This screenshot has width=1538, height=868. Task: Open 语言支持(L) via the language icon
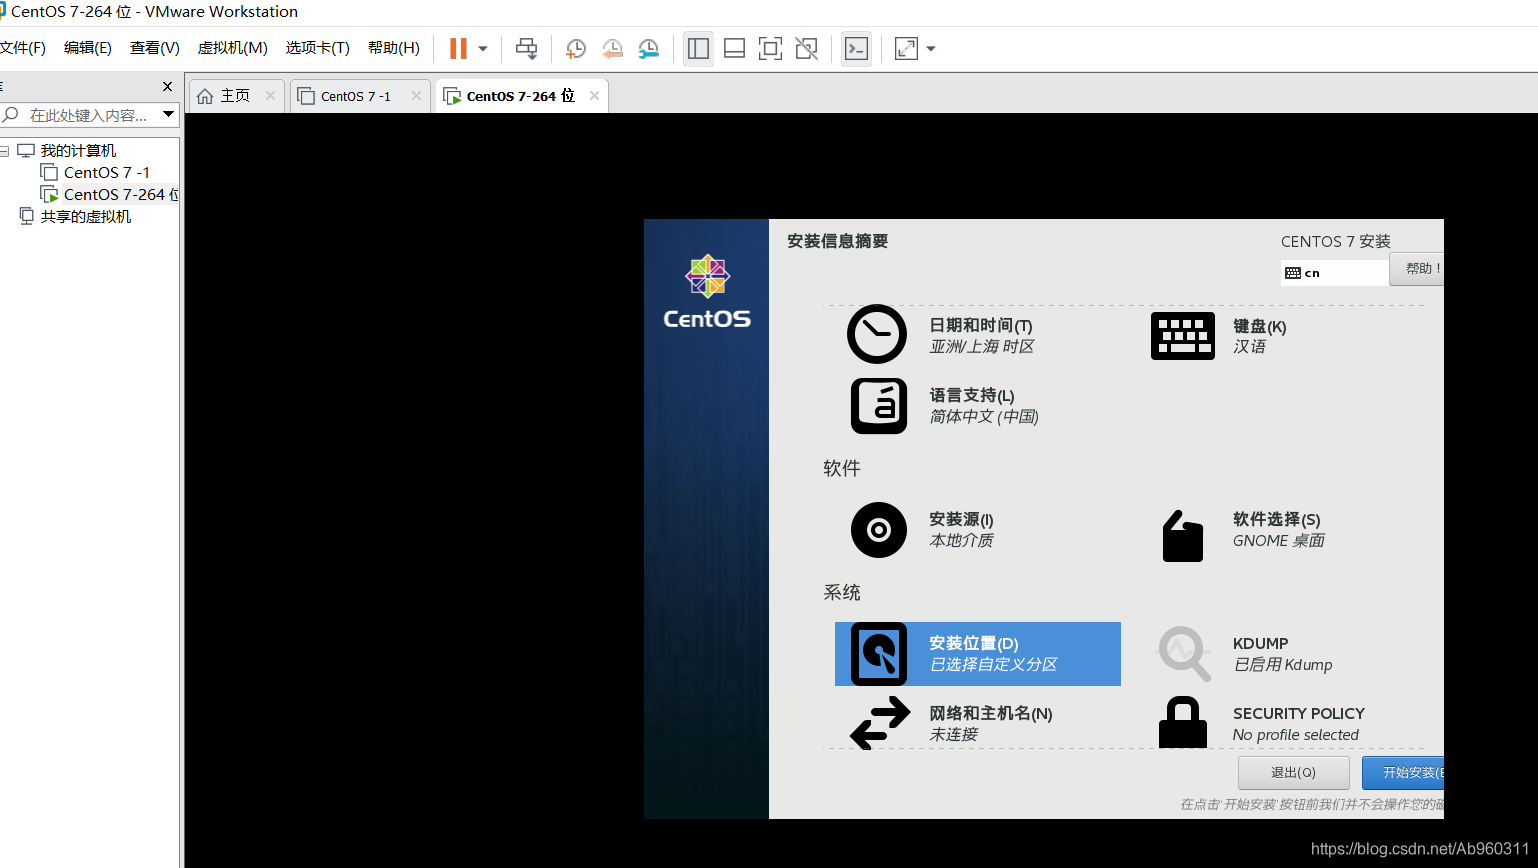(879, 406)
